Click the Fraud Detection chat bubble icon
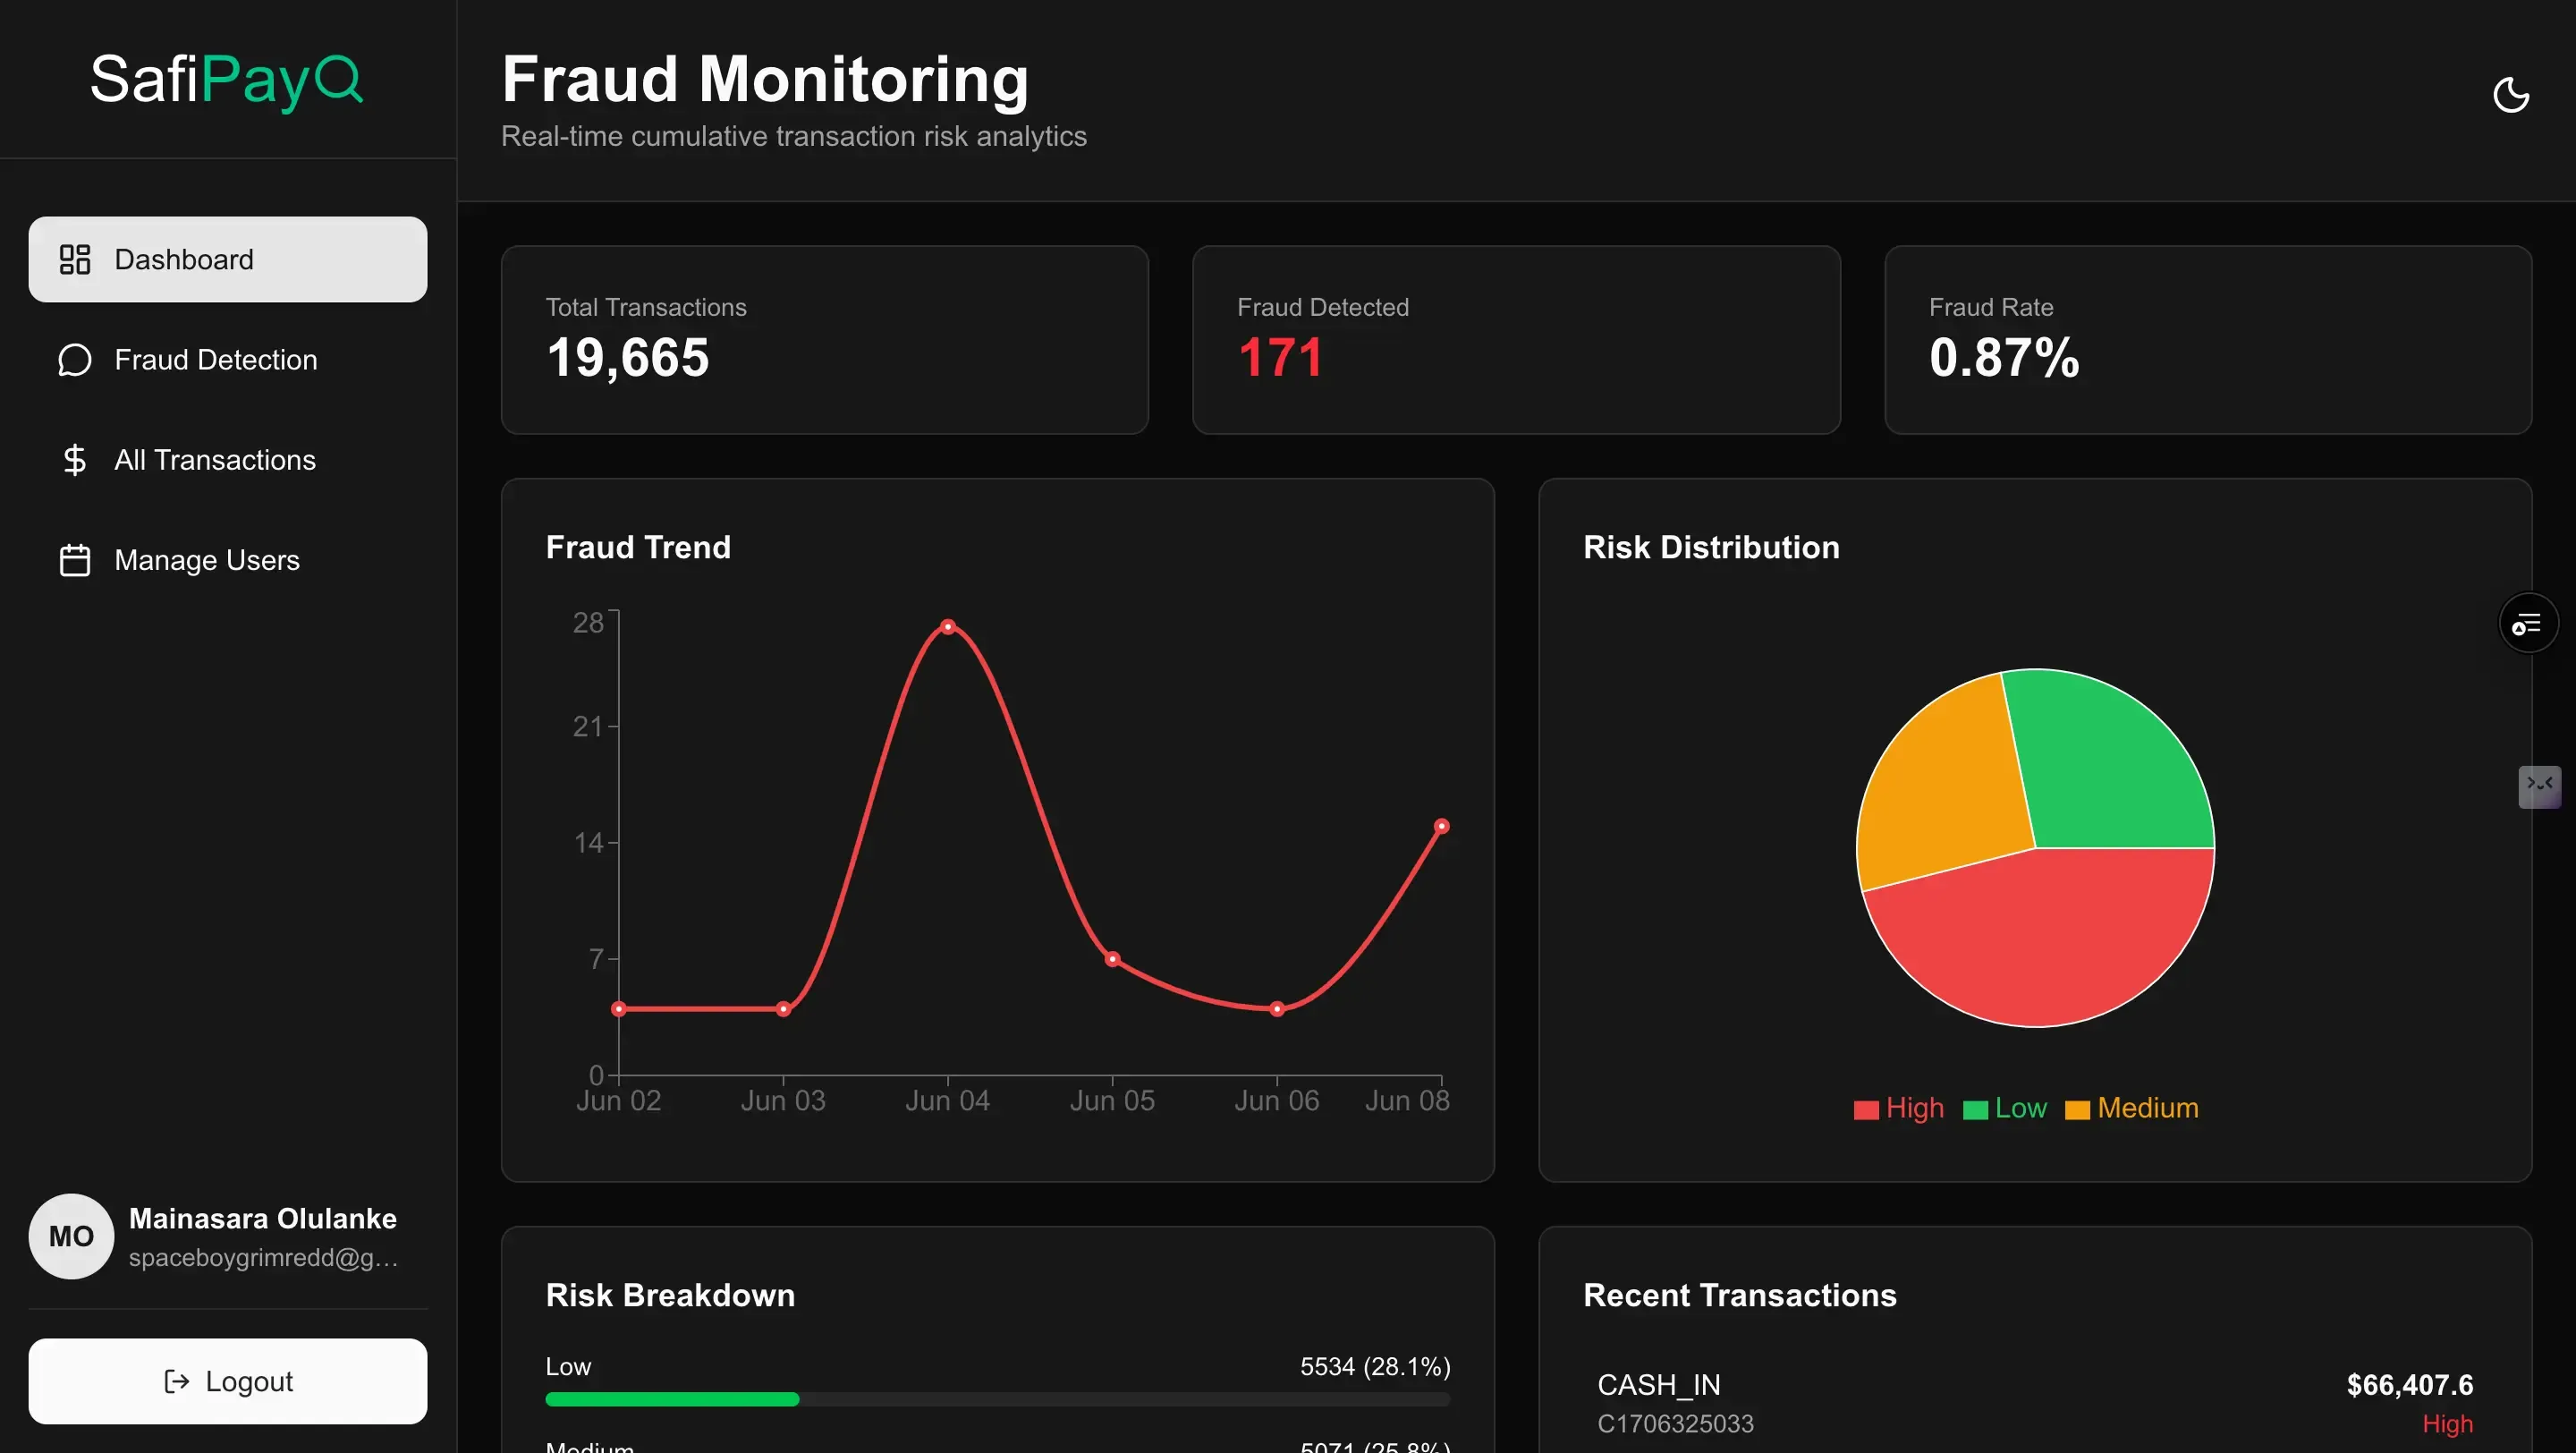 (x=75, y=360)
